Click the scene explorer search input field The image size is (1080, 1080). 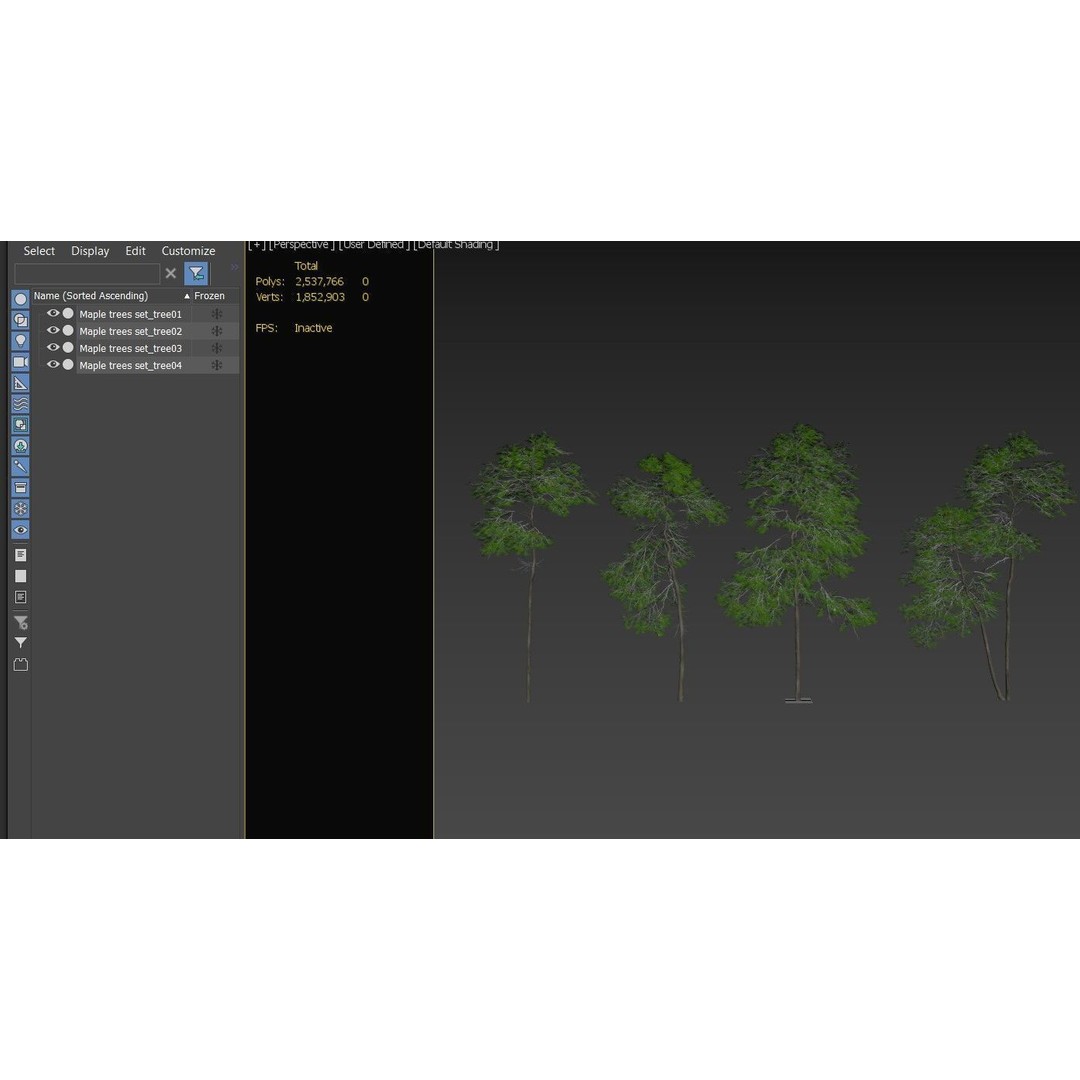(x=87, y=273)
